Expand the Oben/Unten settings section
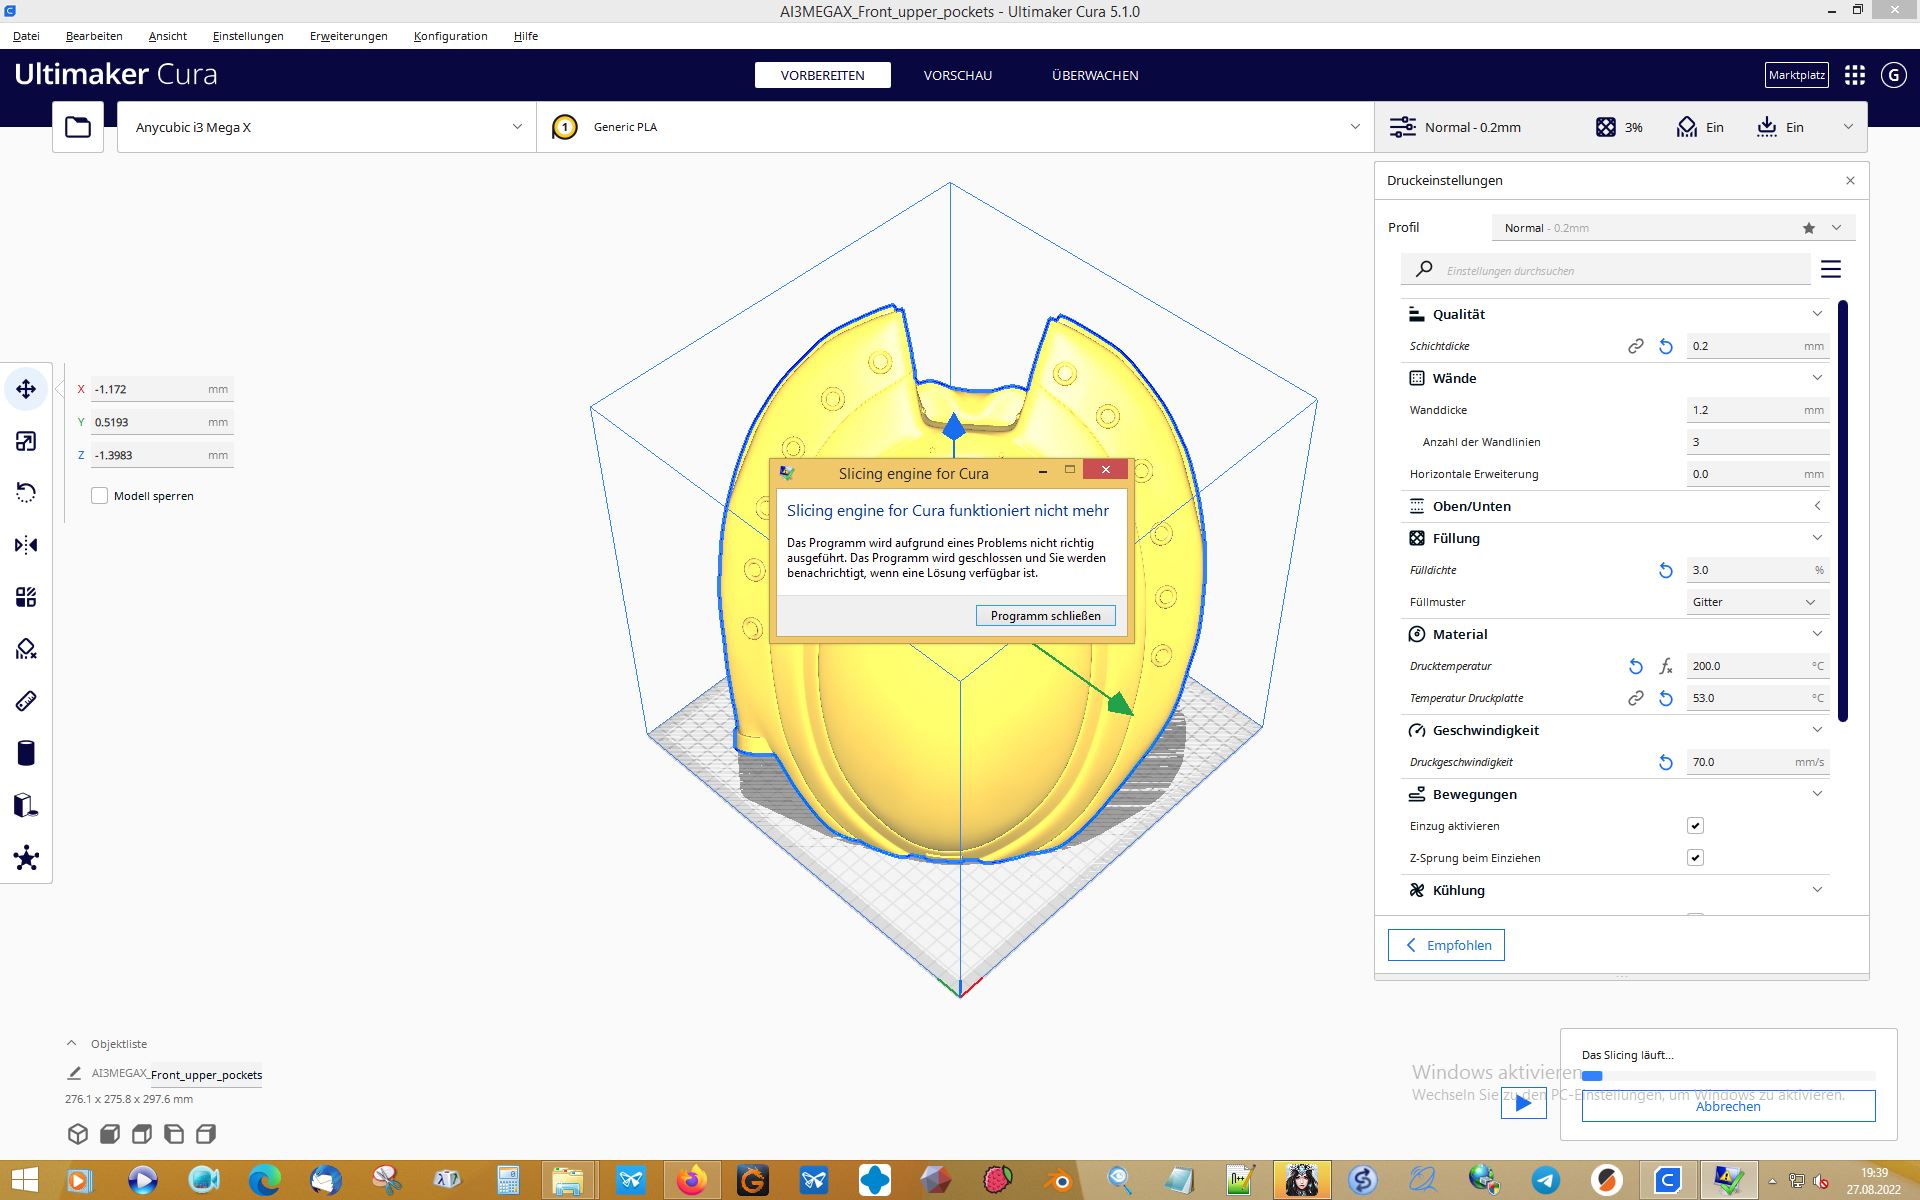 tap(1817, 506)
